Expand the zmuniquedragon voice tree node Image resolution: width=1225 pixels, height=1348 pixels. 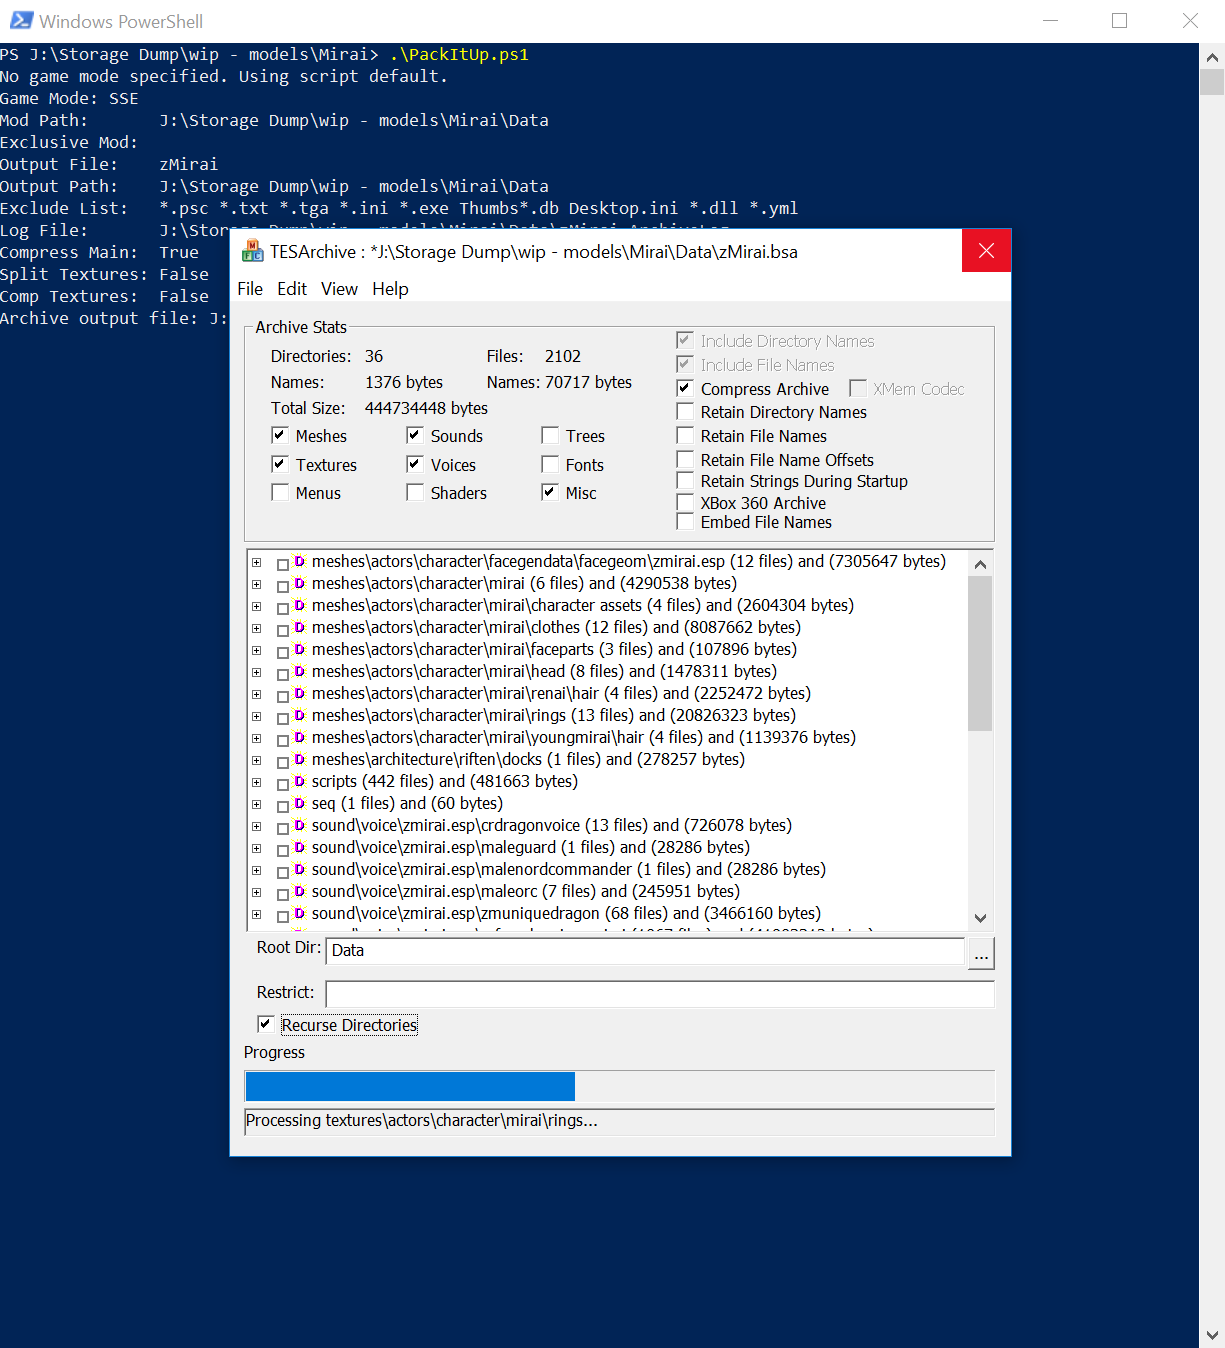(x=257, y=914)
